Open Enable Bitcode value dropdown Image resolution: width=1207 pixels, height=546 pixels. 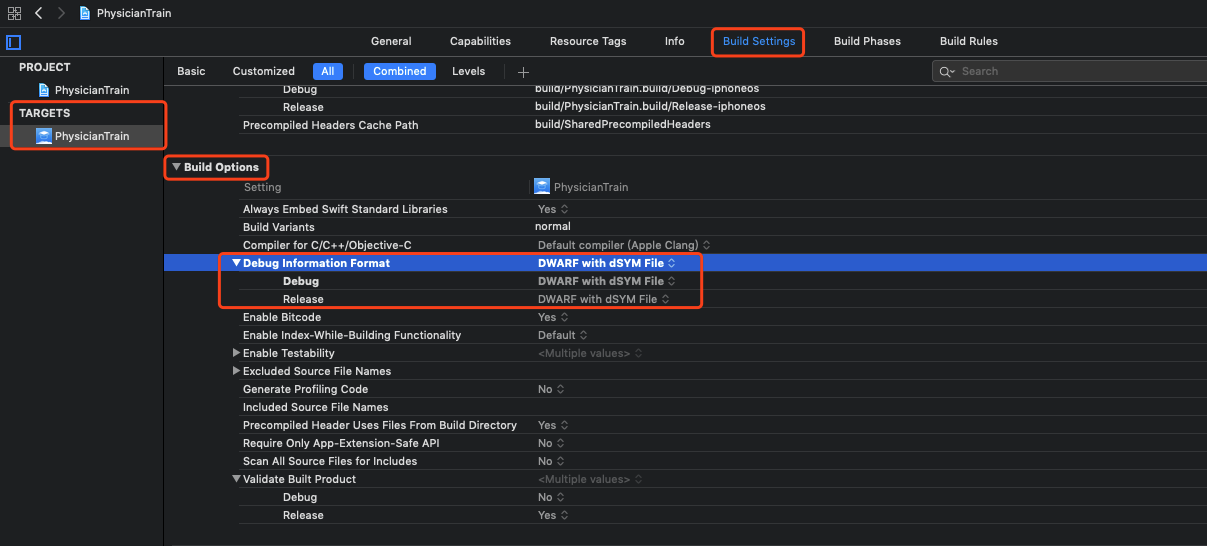pyautogui.click(x=553, y=317)
